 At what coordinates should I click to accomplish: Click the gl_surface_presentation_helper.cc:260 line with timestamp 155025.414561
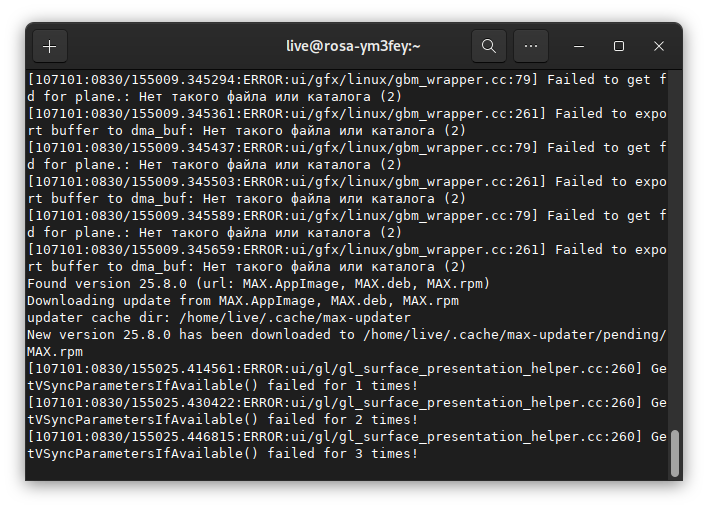[x=340, y=369]
